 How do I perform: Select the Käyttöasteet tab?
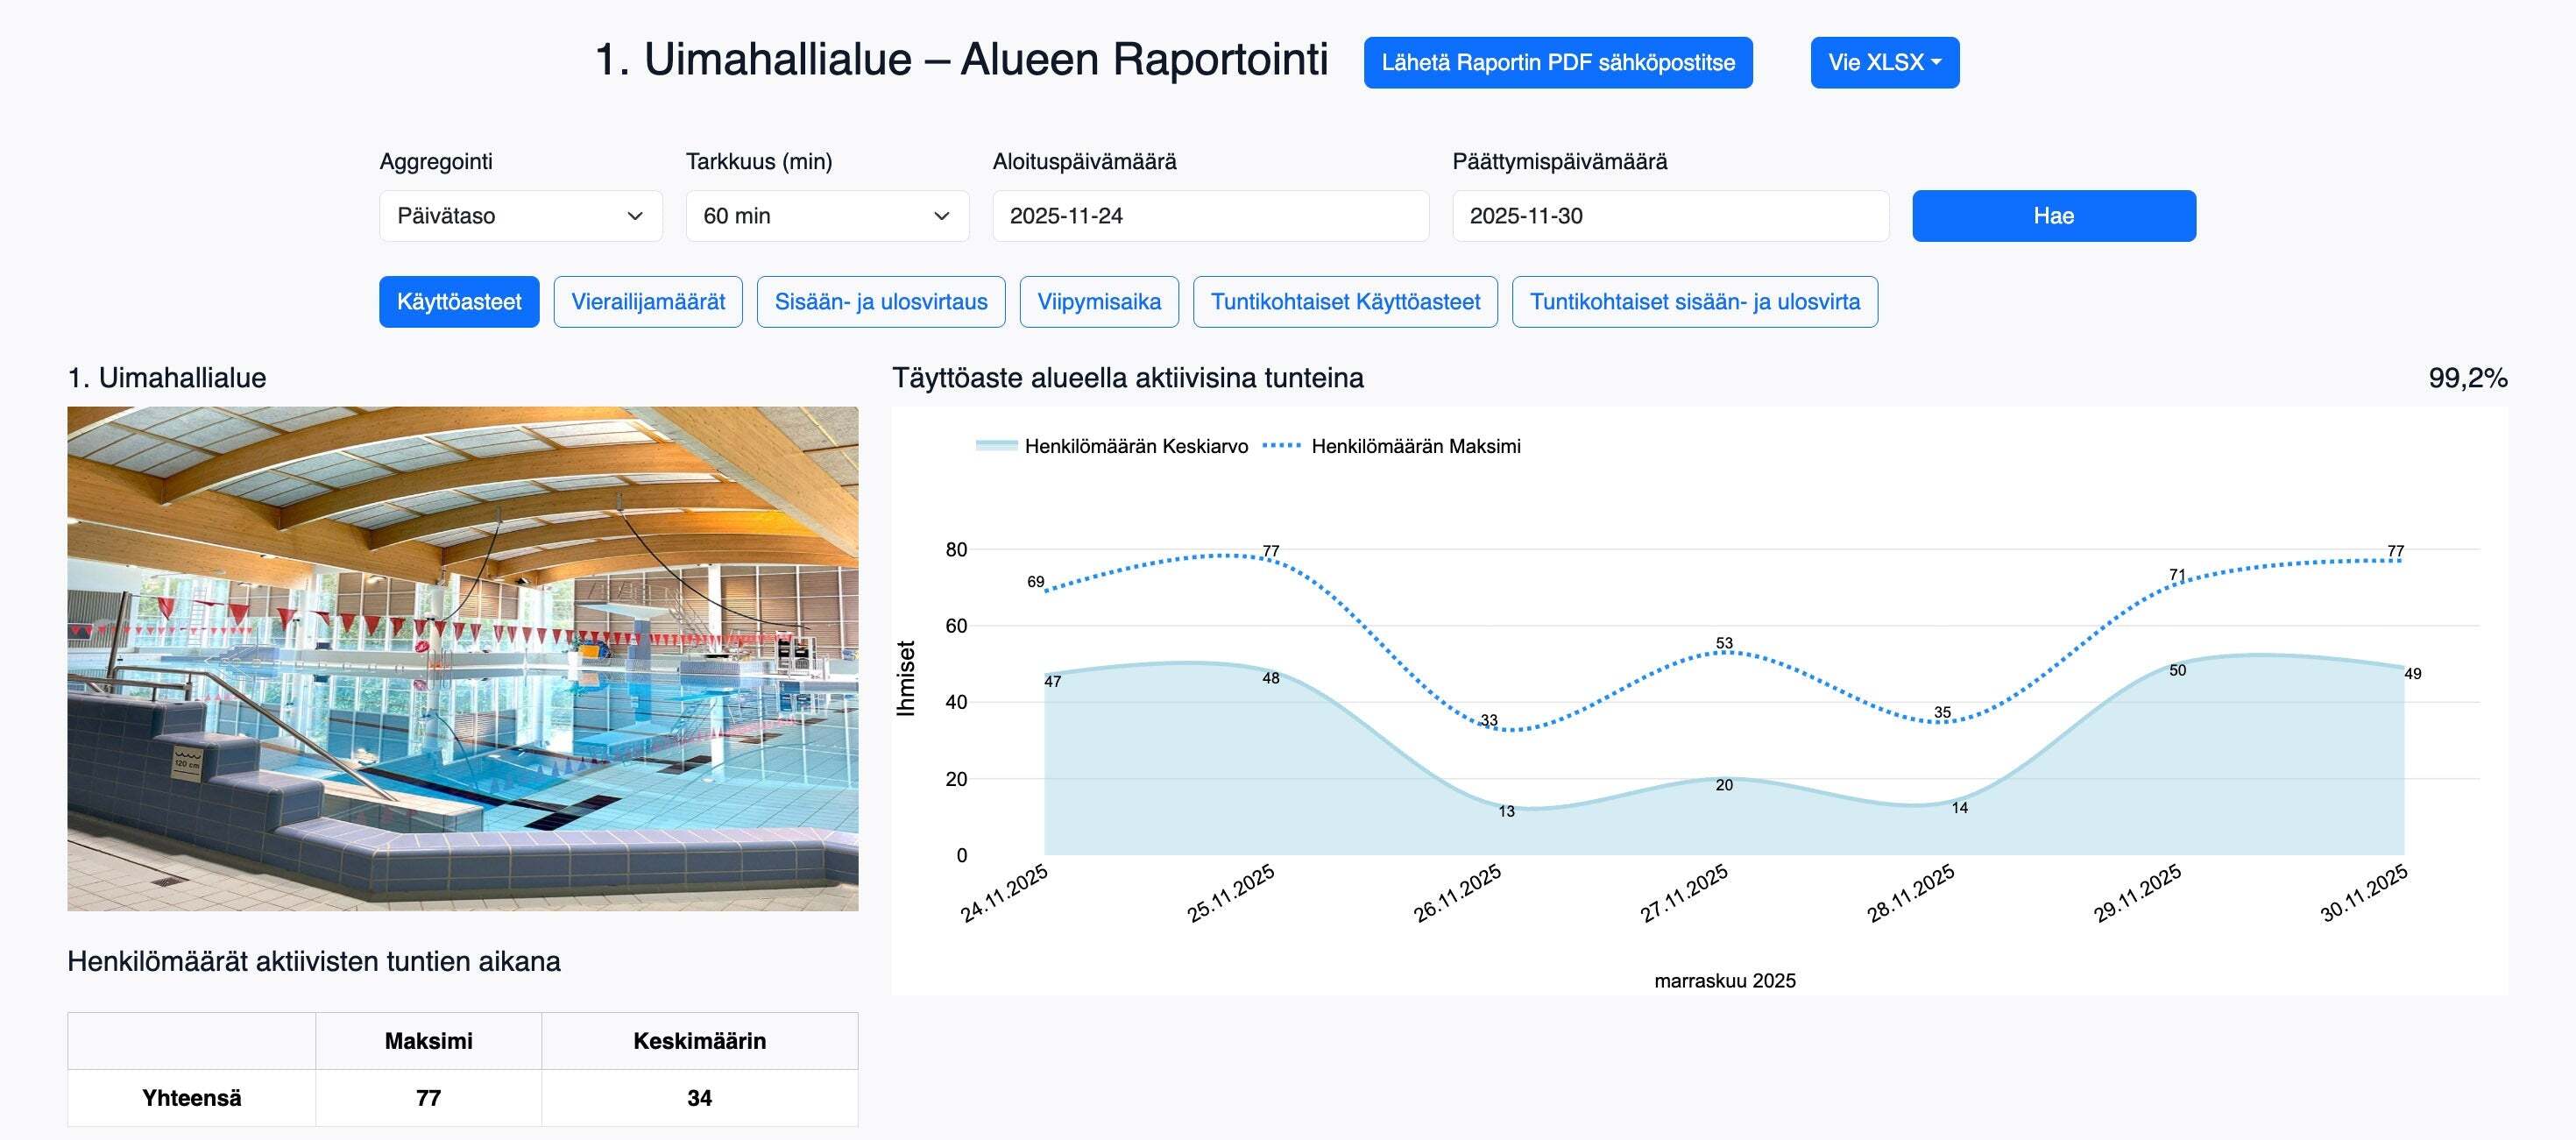tap(459, 302)
